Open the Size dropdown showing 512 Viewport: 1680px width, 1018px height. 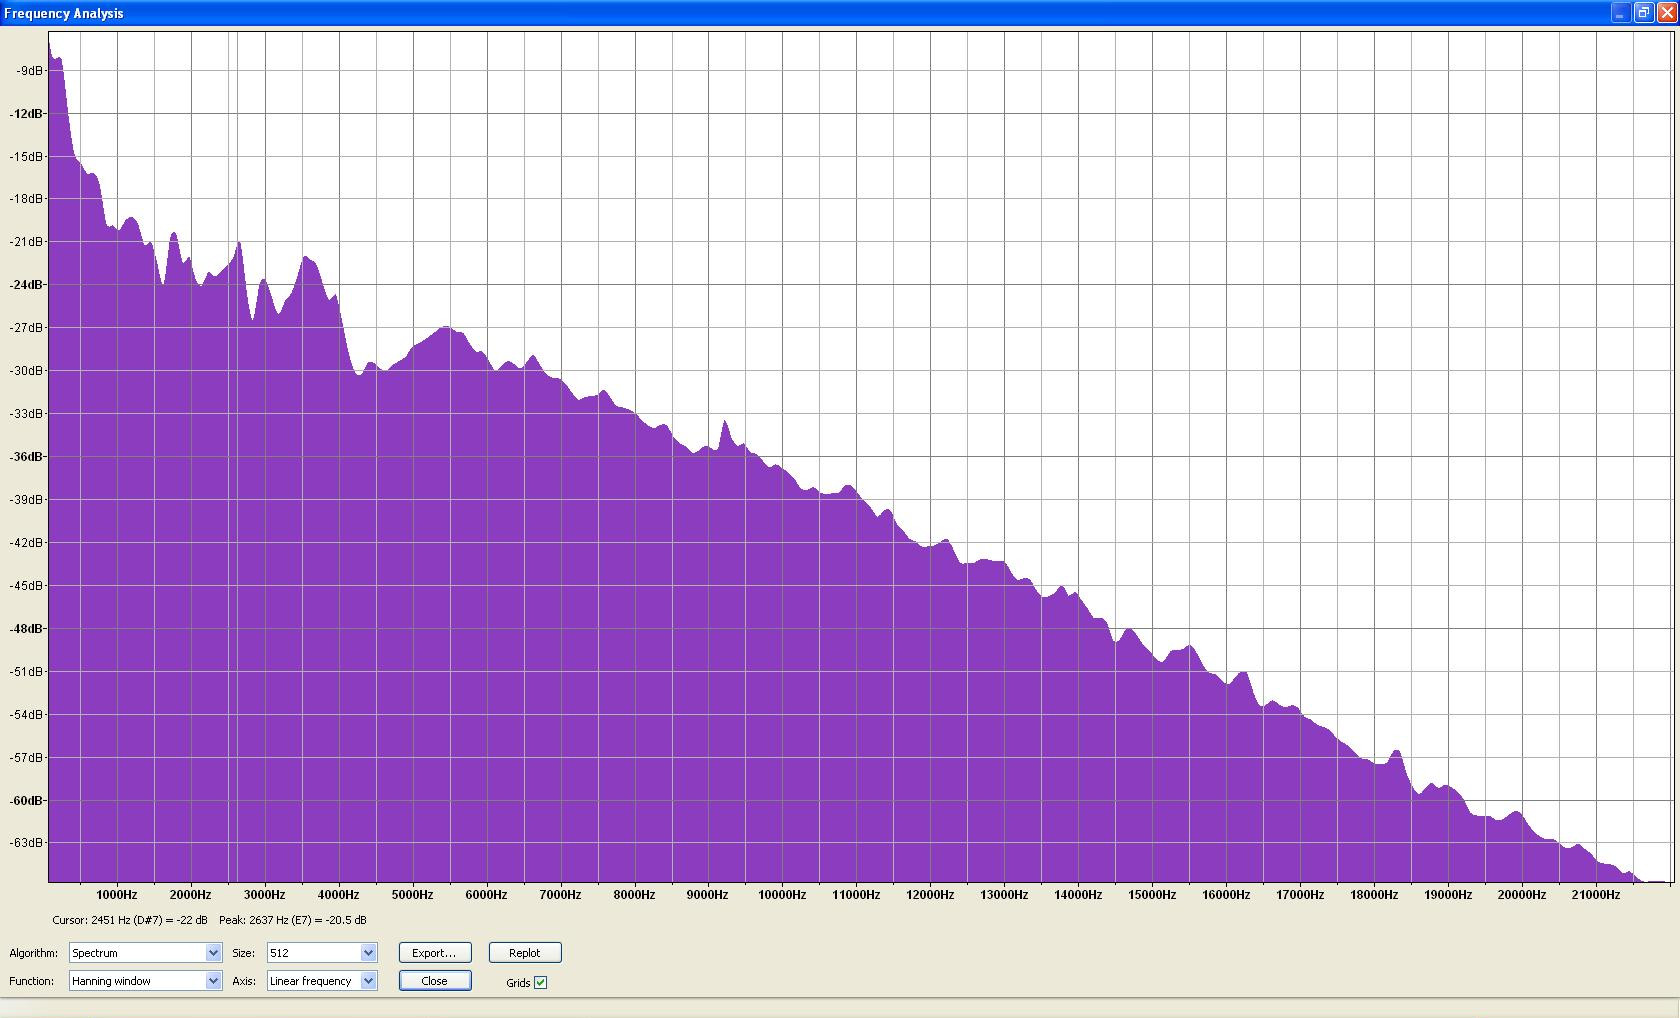pos(322,953)
